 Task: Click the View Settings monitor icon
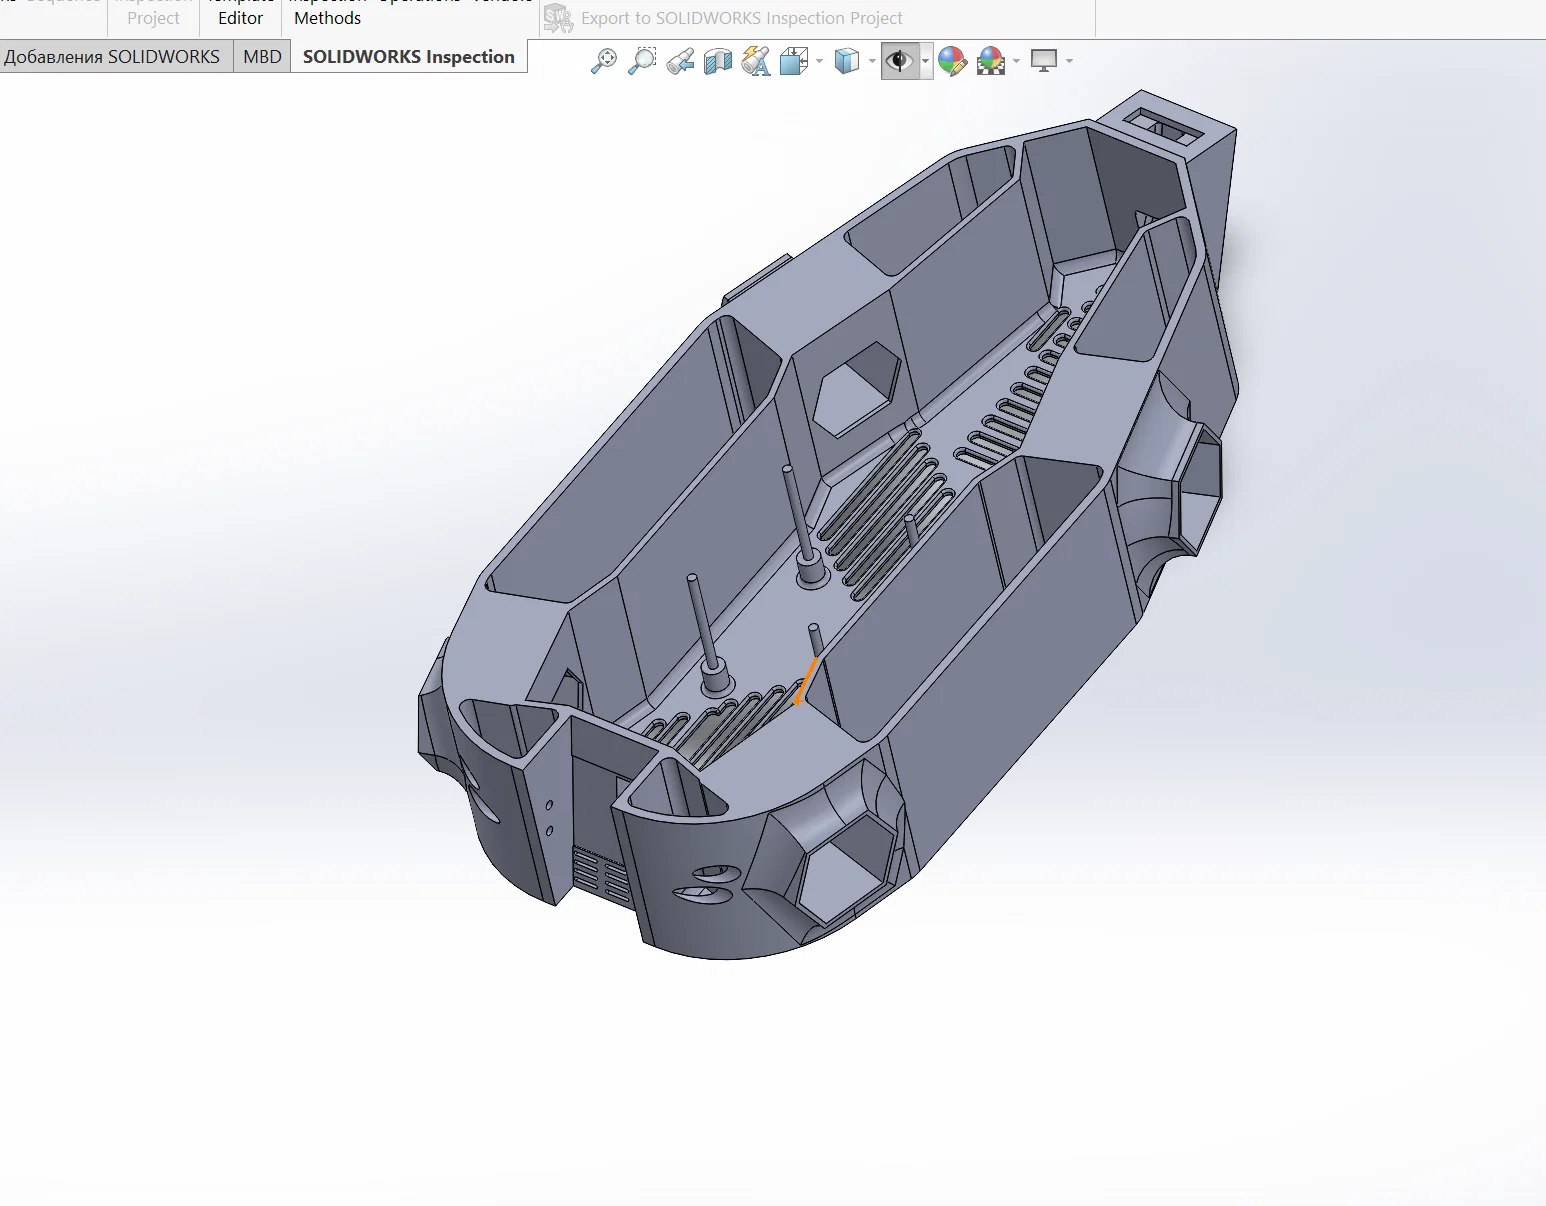[x=1044, y=61]
